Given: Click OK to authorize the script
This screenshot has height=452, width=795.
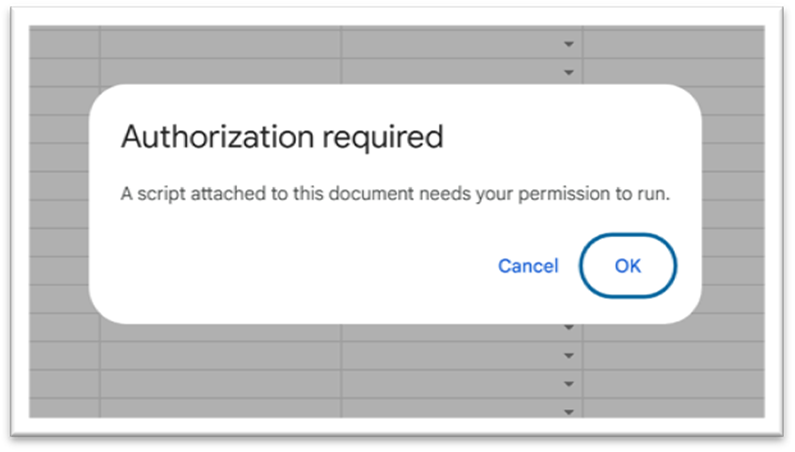Looking at the screenshot, I should 628,266.
